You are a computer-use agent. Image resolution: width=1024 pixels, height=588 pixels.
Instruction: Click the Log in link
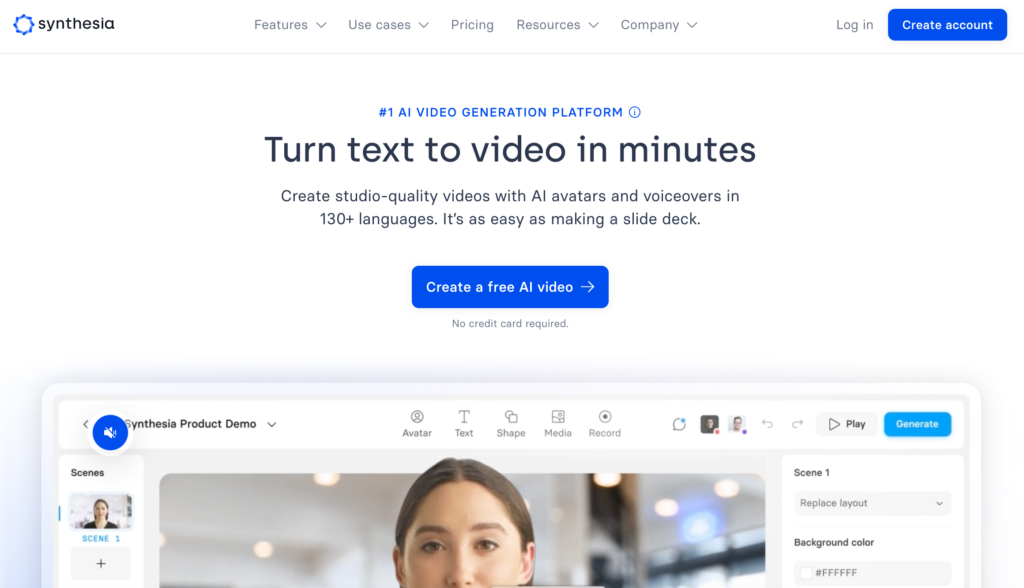tap(854, 25)
